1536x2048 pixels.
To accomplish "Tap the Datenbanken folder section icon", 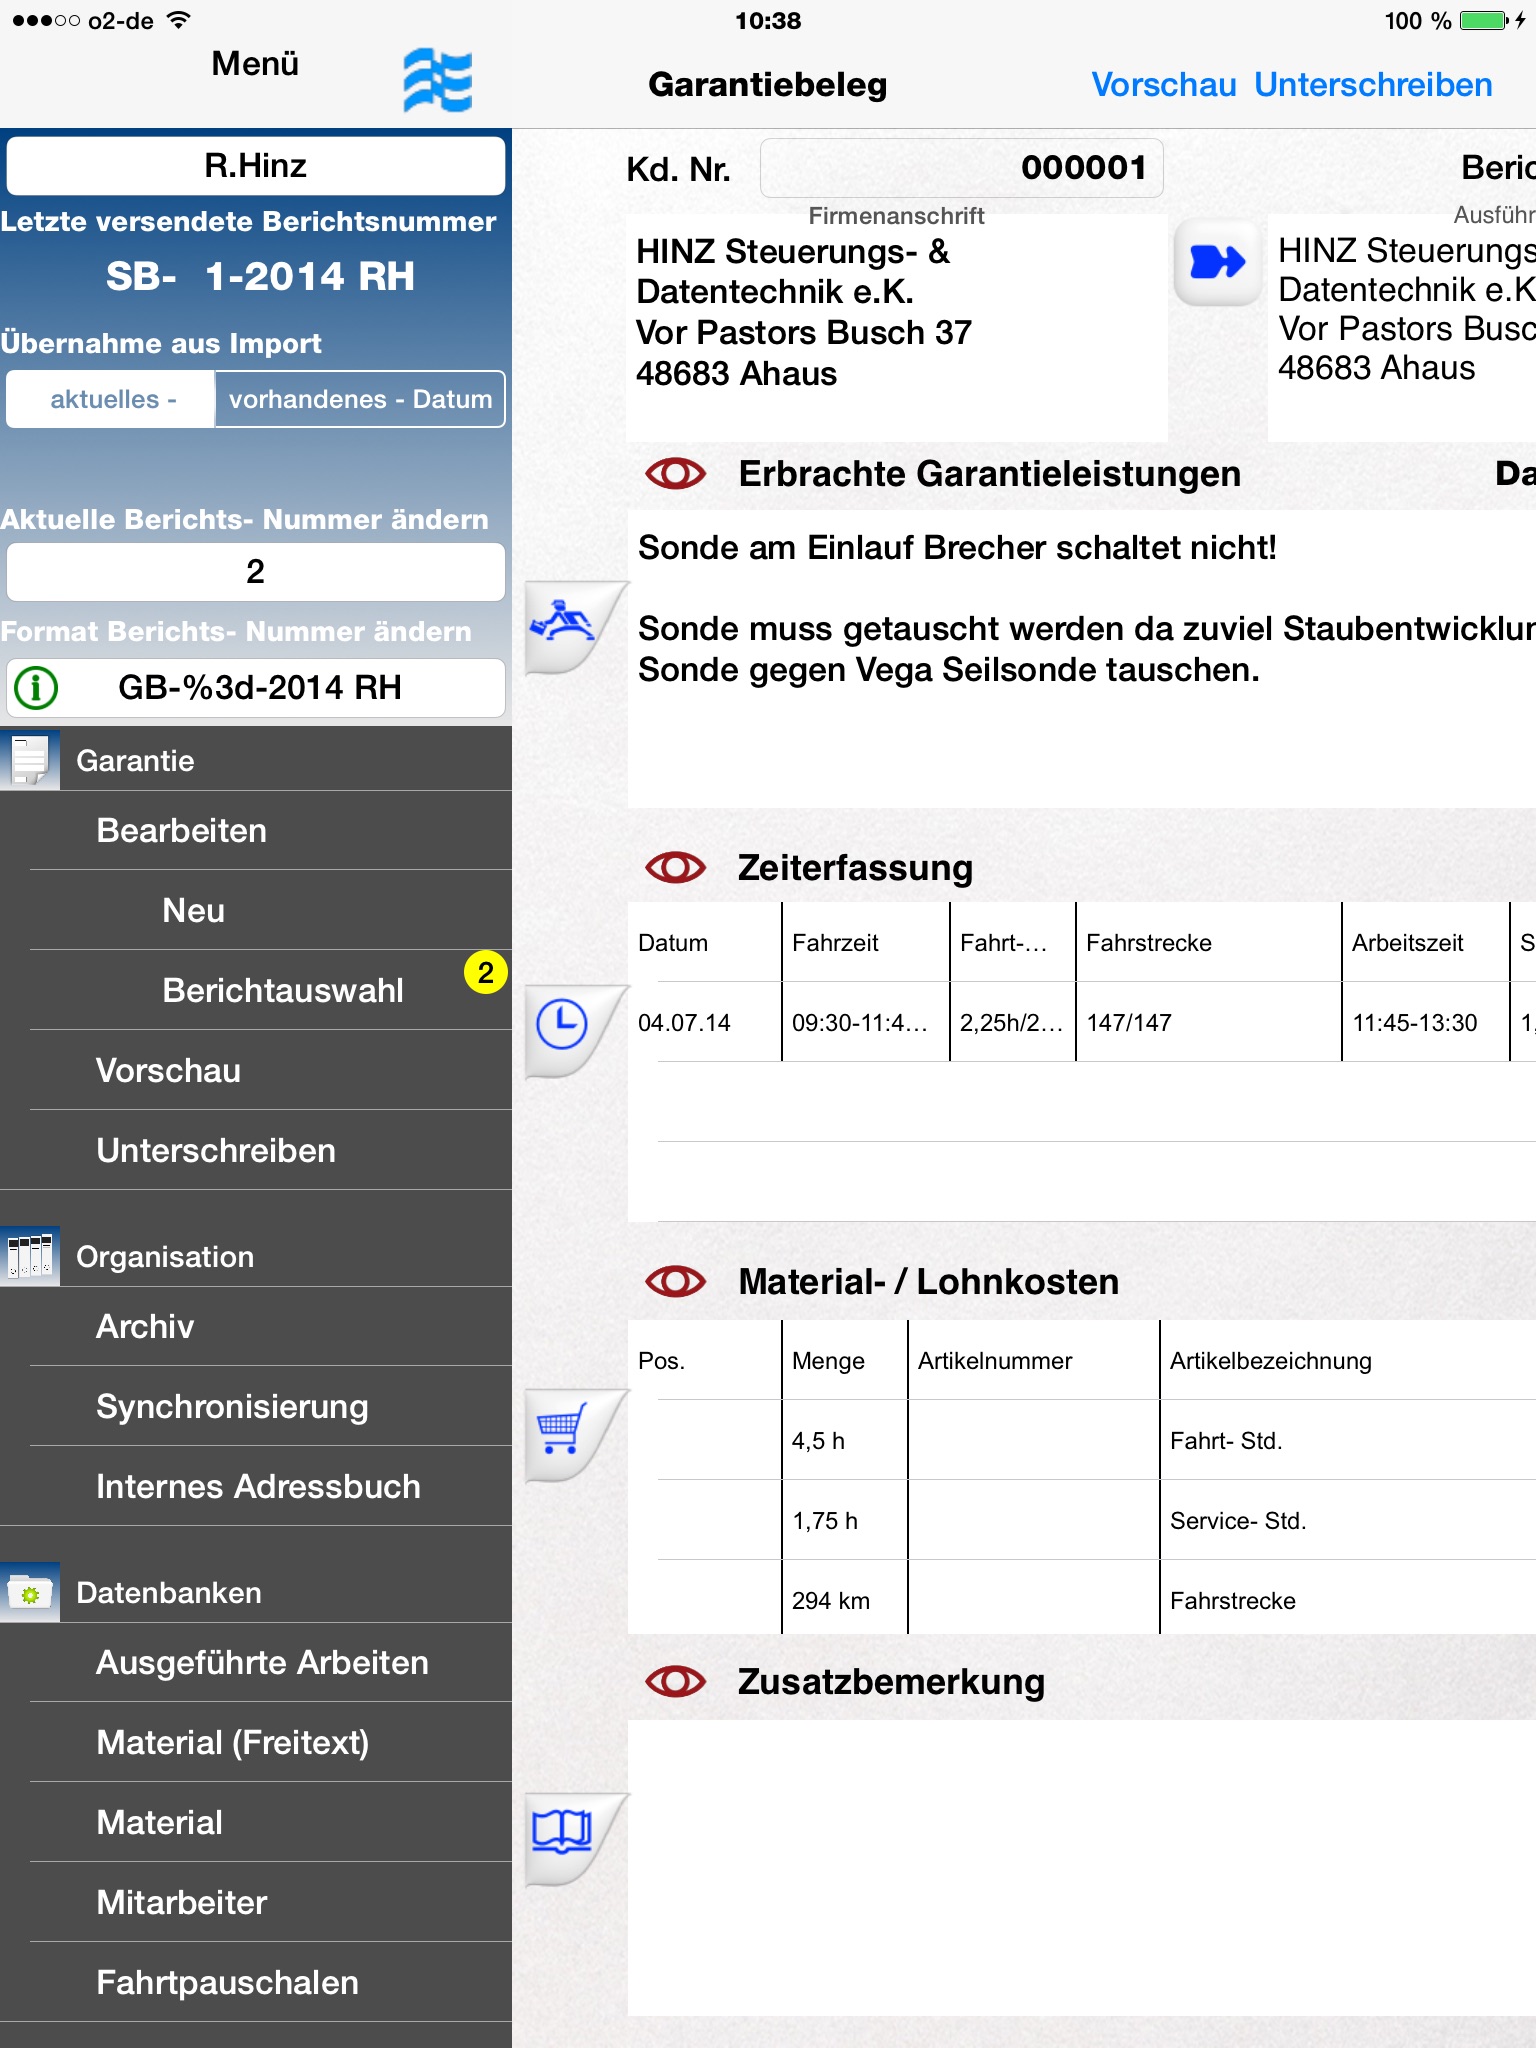I will tap(30, 1592).
